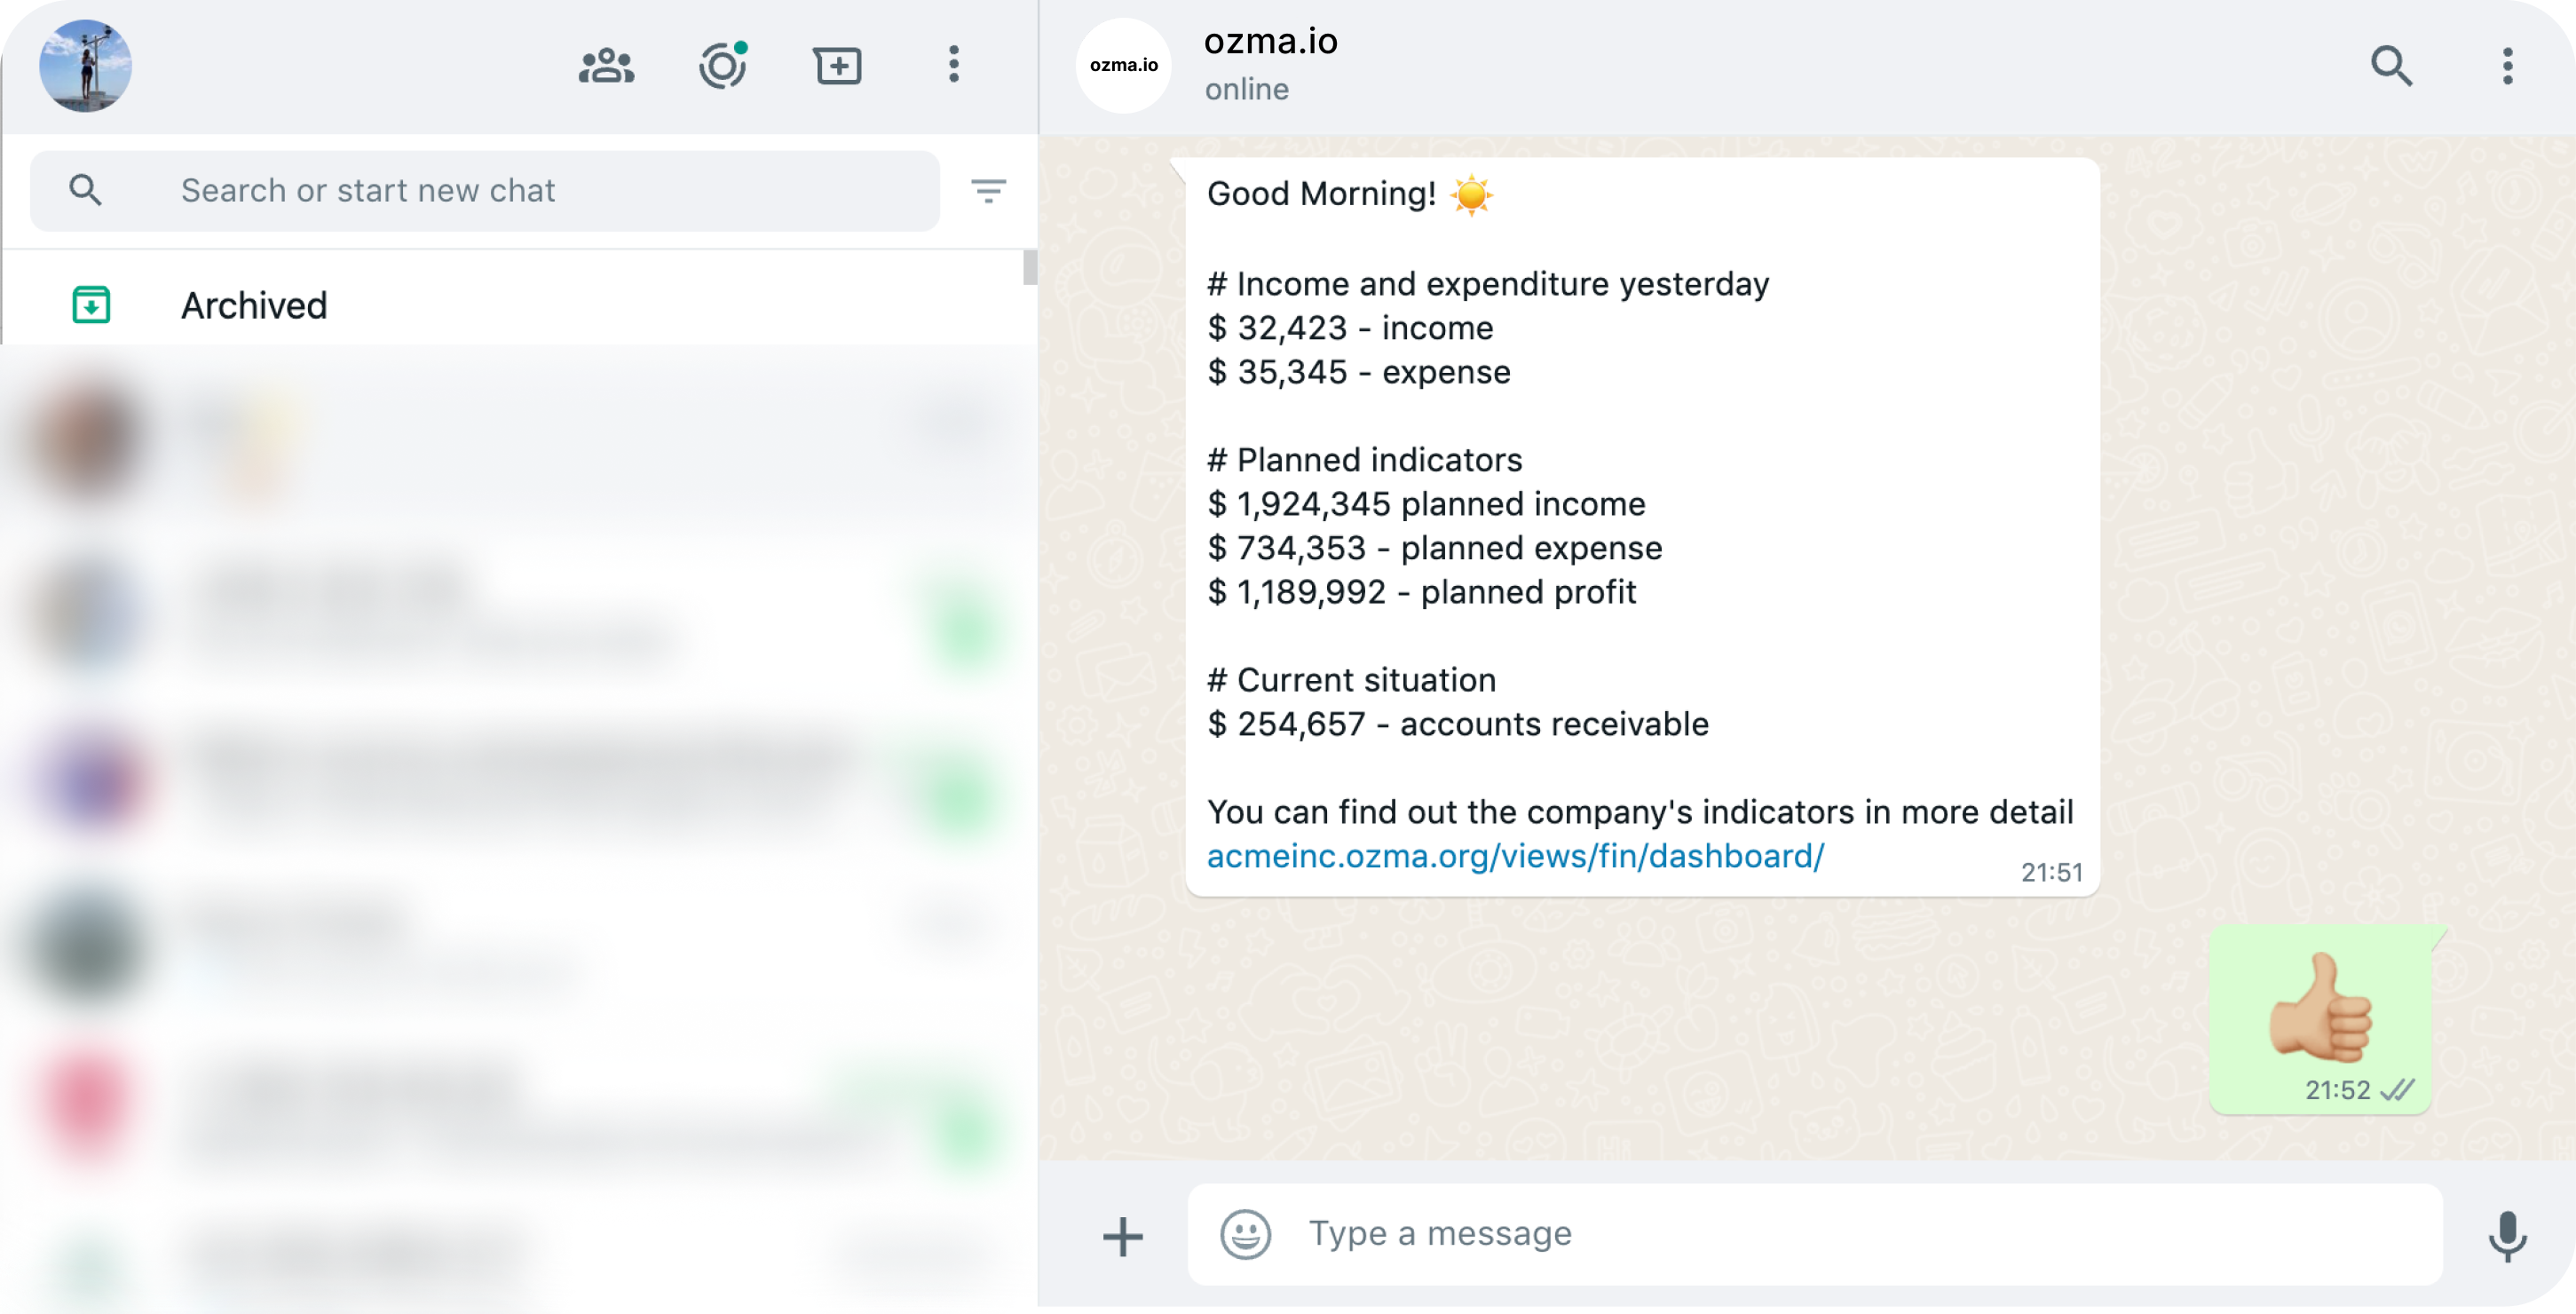Toggle the unread chats filter
Screen dimensions: 2576x1314
988,190
